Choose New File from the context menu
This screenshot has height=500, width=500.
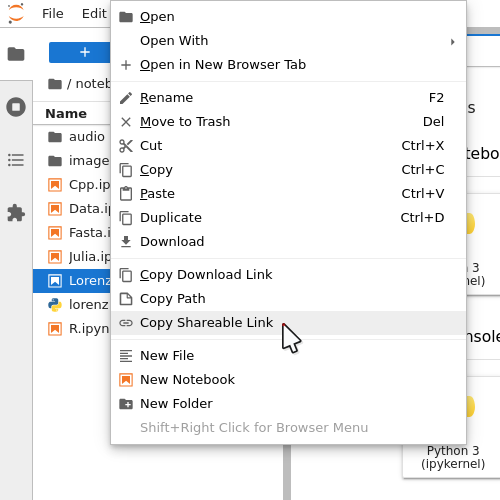tap(288, 356)
